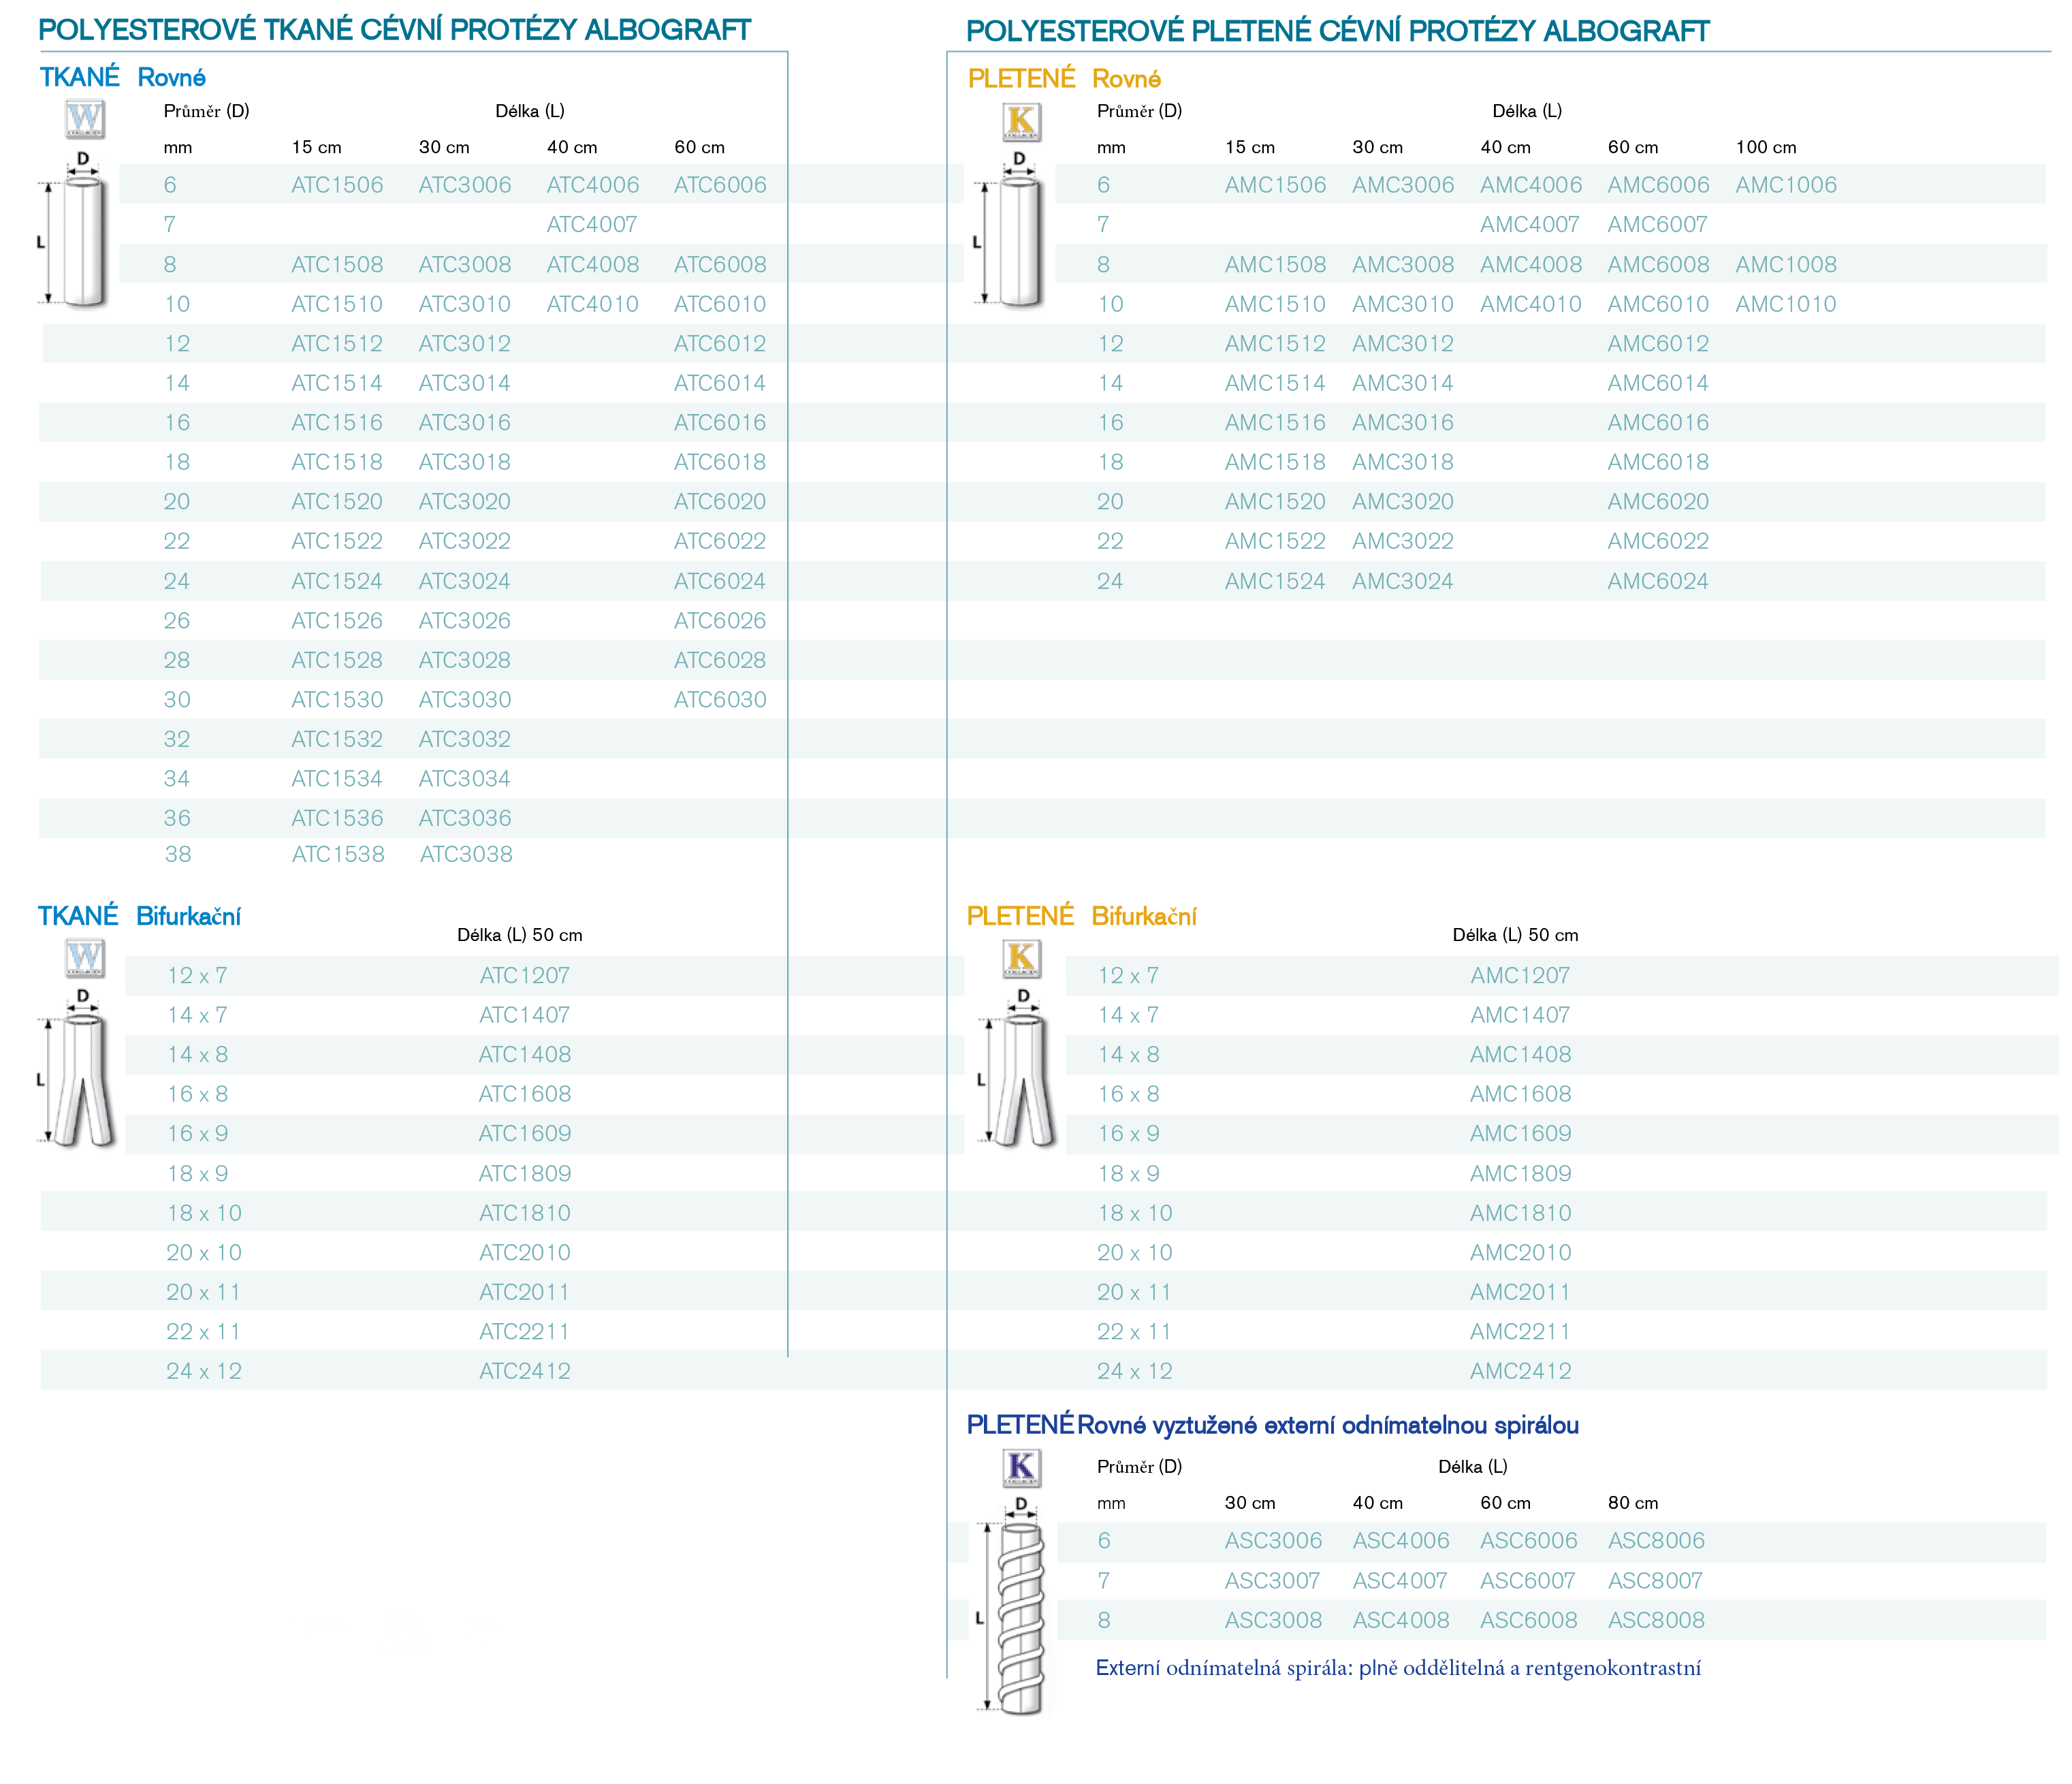The width and height of the screenshot is (2072, 1784).
Task: Click product code AMC2010
Action: tap(1521, 1252)
